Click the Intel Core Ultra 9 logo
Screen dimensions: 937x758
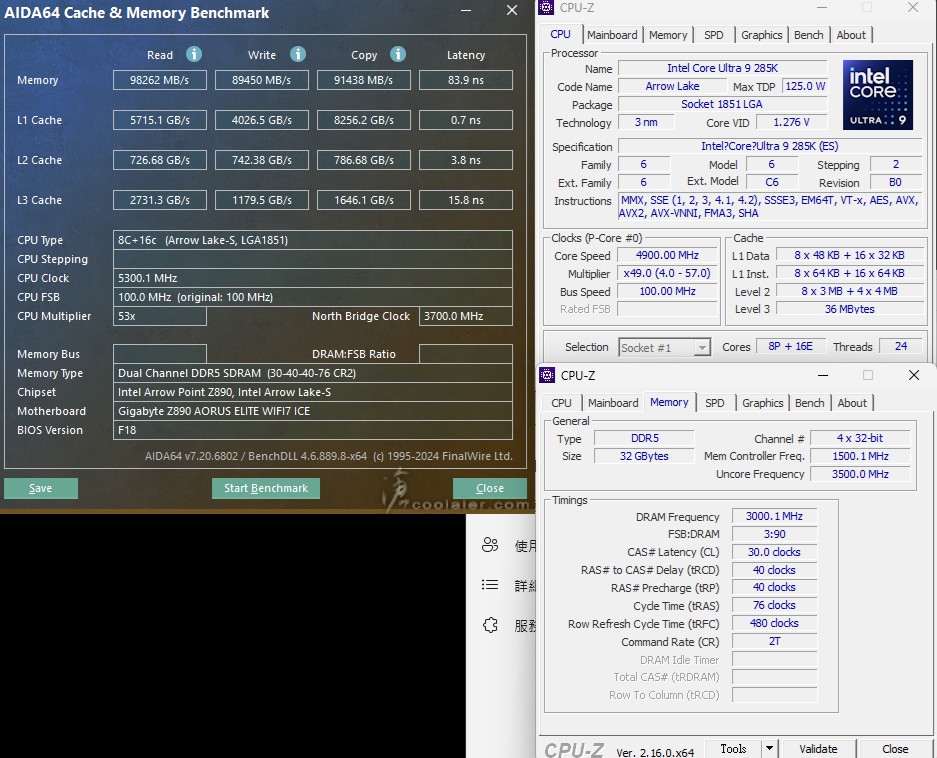click(877, 95)
